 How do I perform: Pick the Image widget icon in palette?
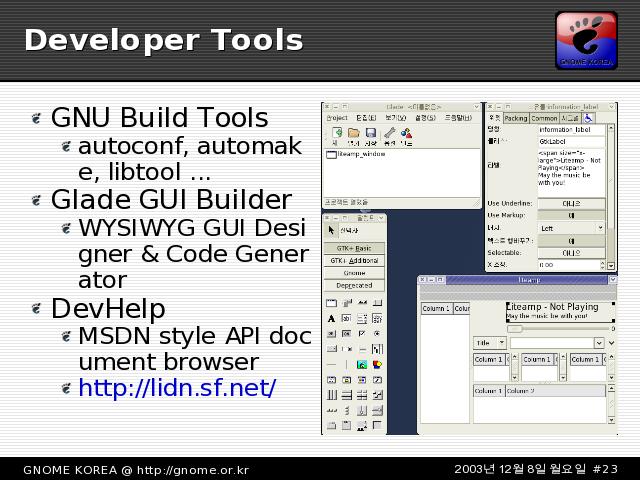[x=362, y=365]
